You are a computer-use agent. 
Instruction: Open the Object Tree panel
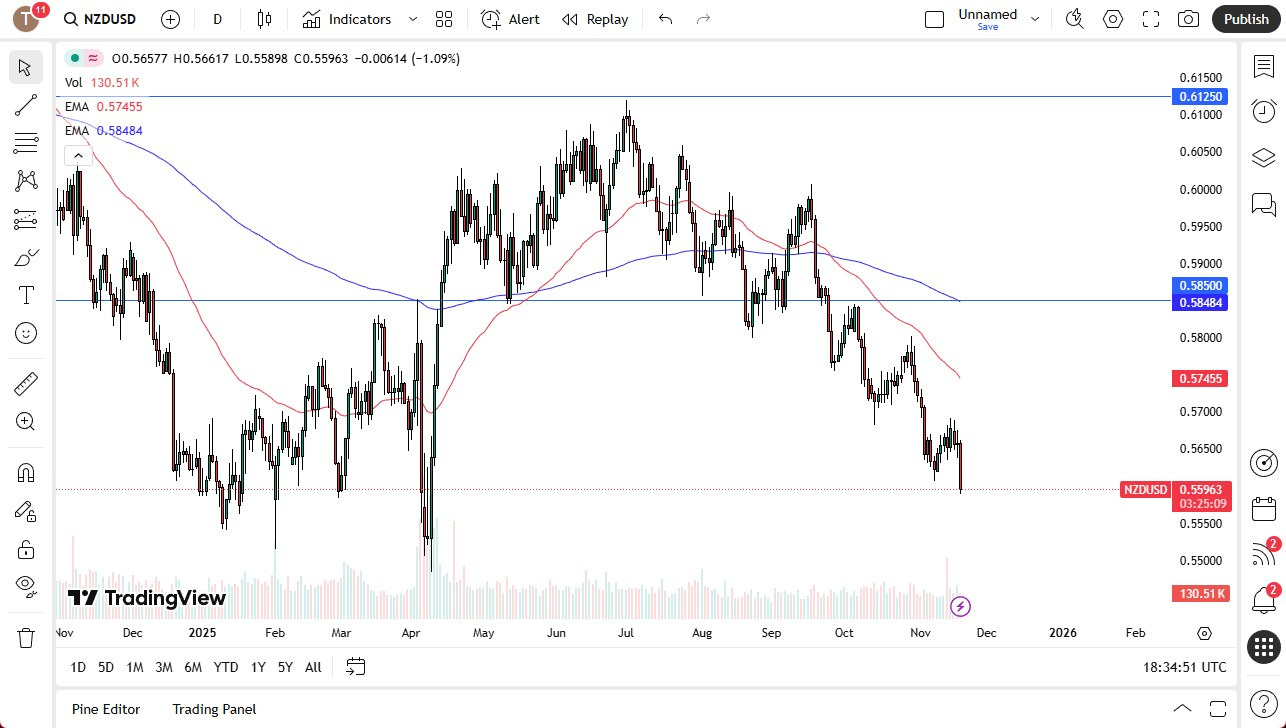pyautogui.click(x=1263, y=157)
